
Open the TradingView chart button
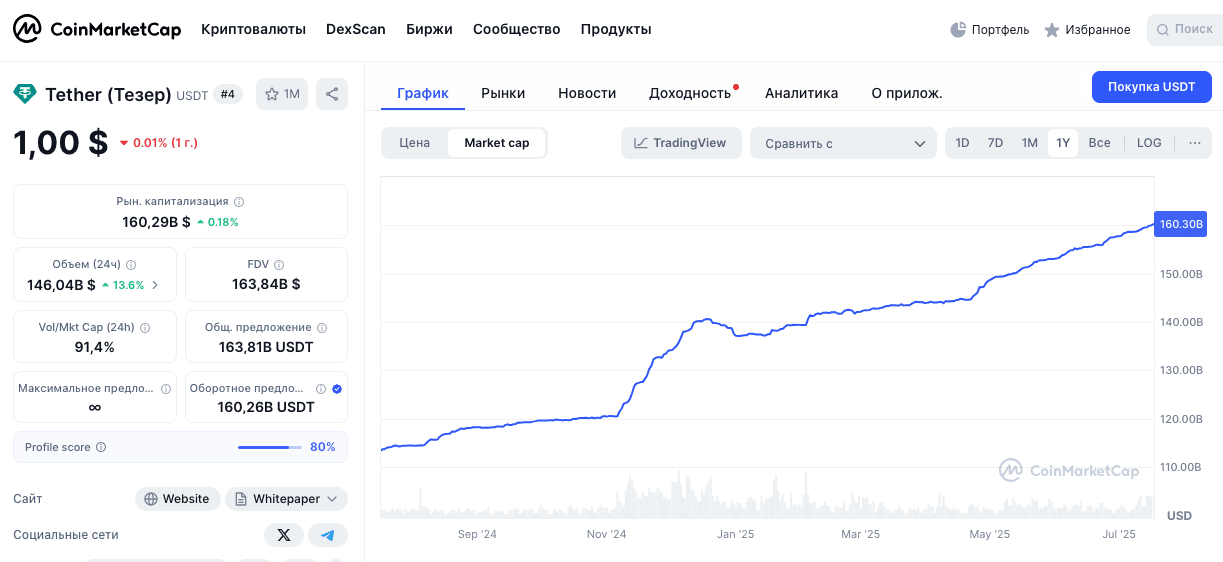681,143
